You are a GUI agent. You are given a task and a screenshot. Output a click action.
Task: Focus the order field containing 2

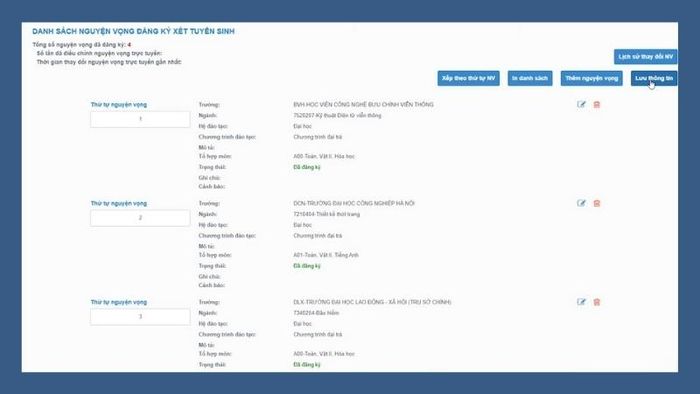pyautogui.click(x=140, y=218)
